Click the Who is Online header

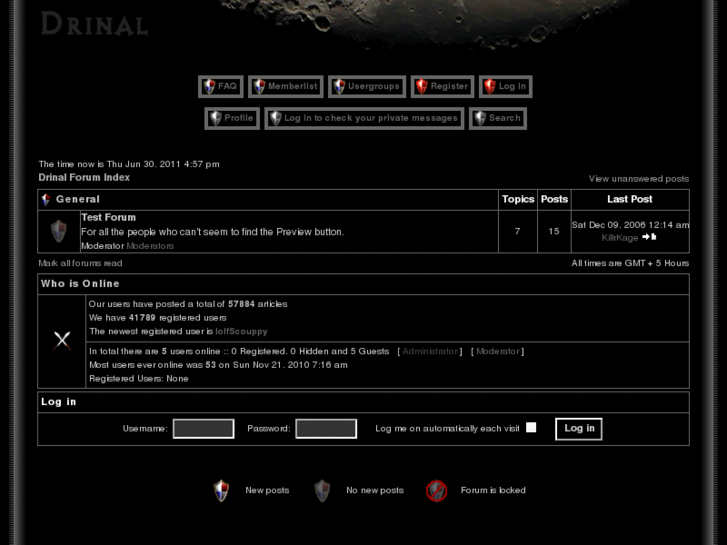(80, 284)
